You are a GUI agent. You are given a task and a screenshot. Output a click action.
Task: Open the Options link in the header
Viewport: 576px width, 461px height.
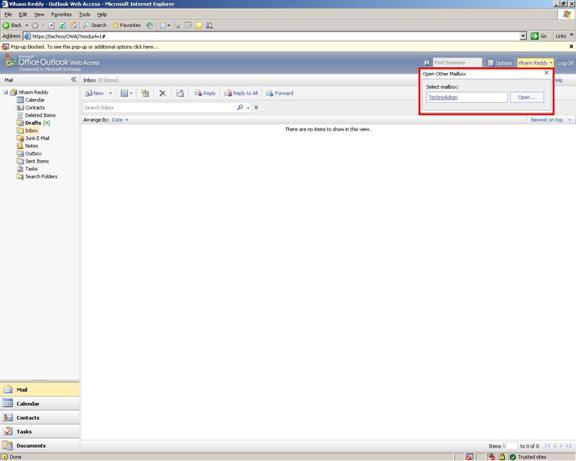pos(500,63)
